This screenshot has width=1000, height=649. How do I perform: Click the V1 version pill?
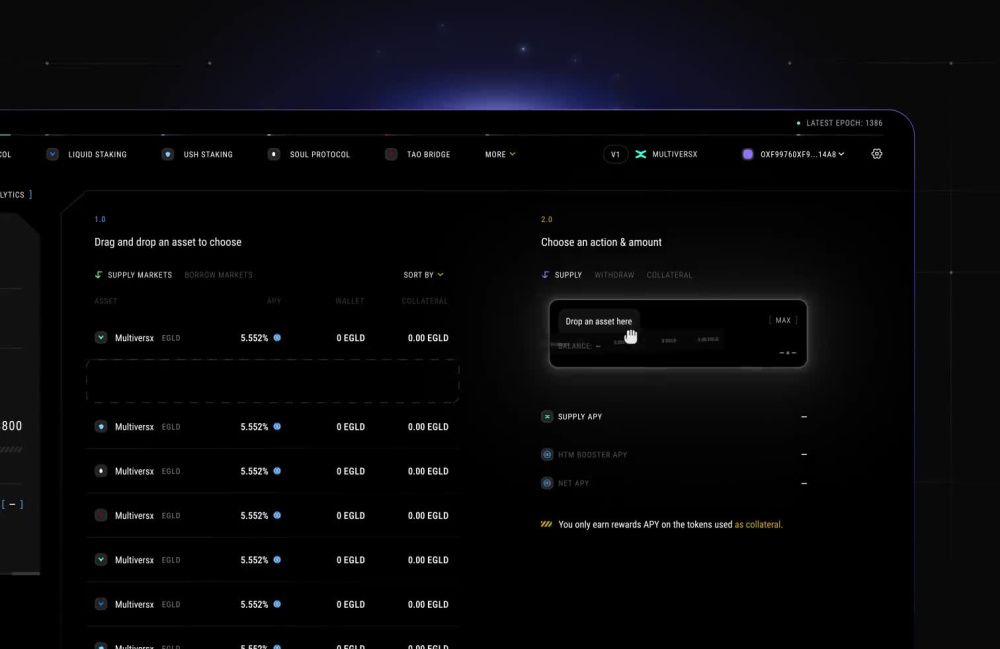coord(615,154)
